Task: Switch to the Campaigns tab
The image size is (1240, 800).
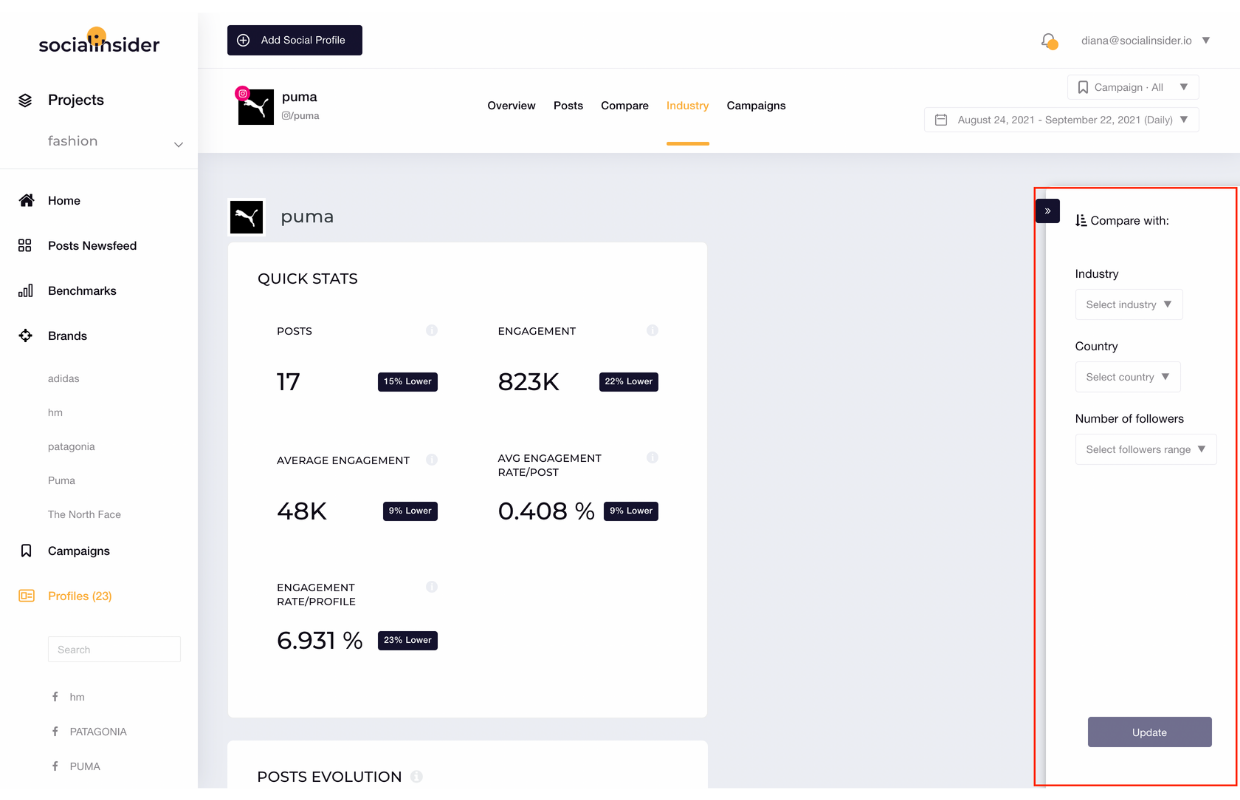Action: coord(756,106)
